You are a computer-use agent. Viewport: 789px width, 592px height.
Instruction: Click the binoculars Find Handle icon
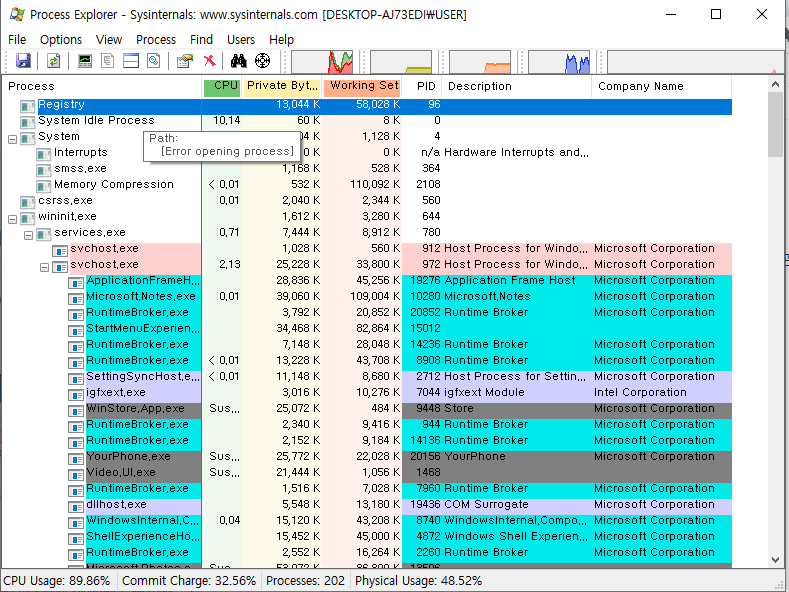pyautogui.click(x=239, y=61)
